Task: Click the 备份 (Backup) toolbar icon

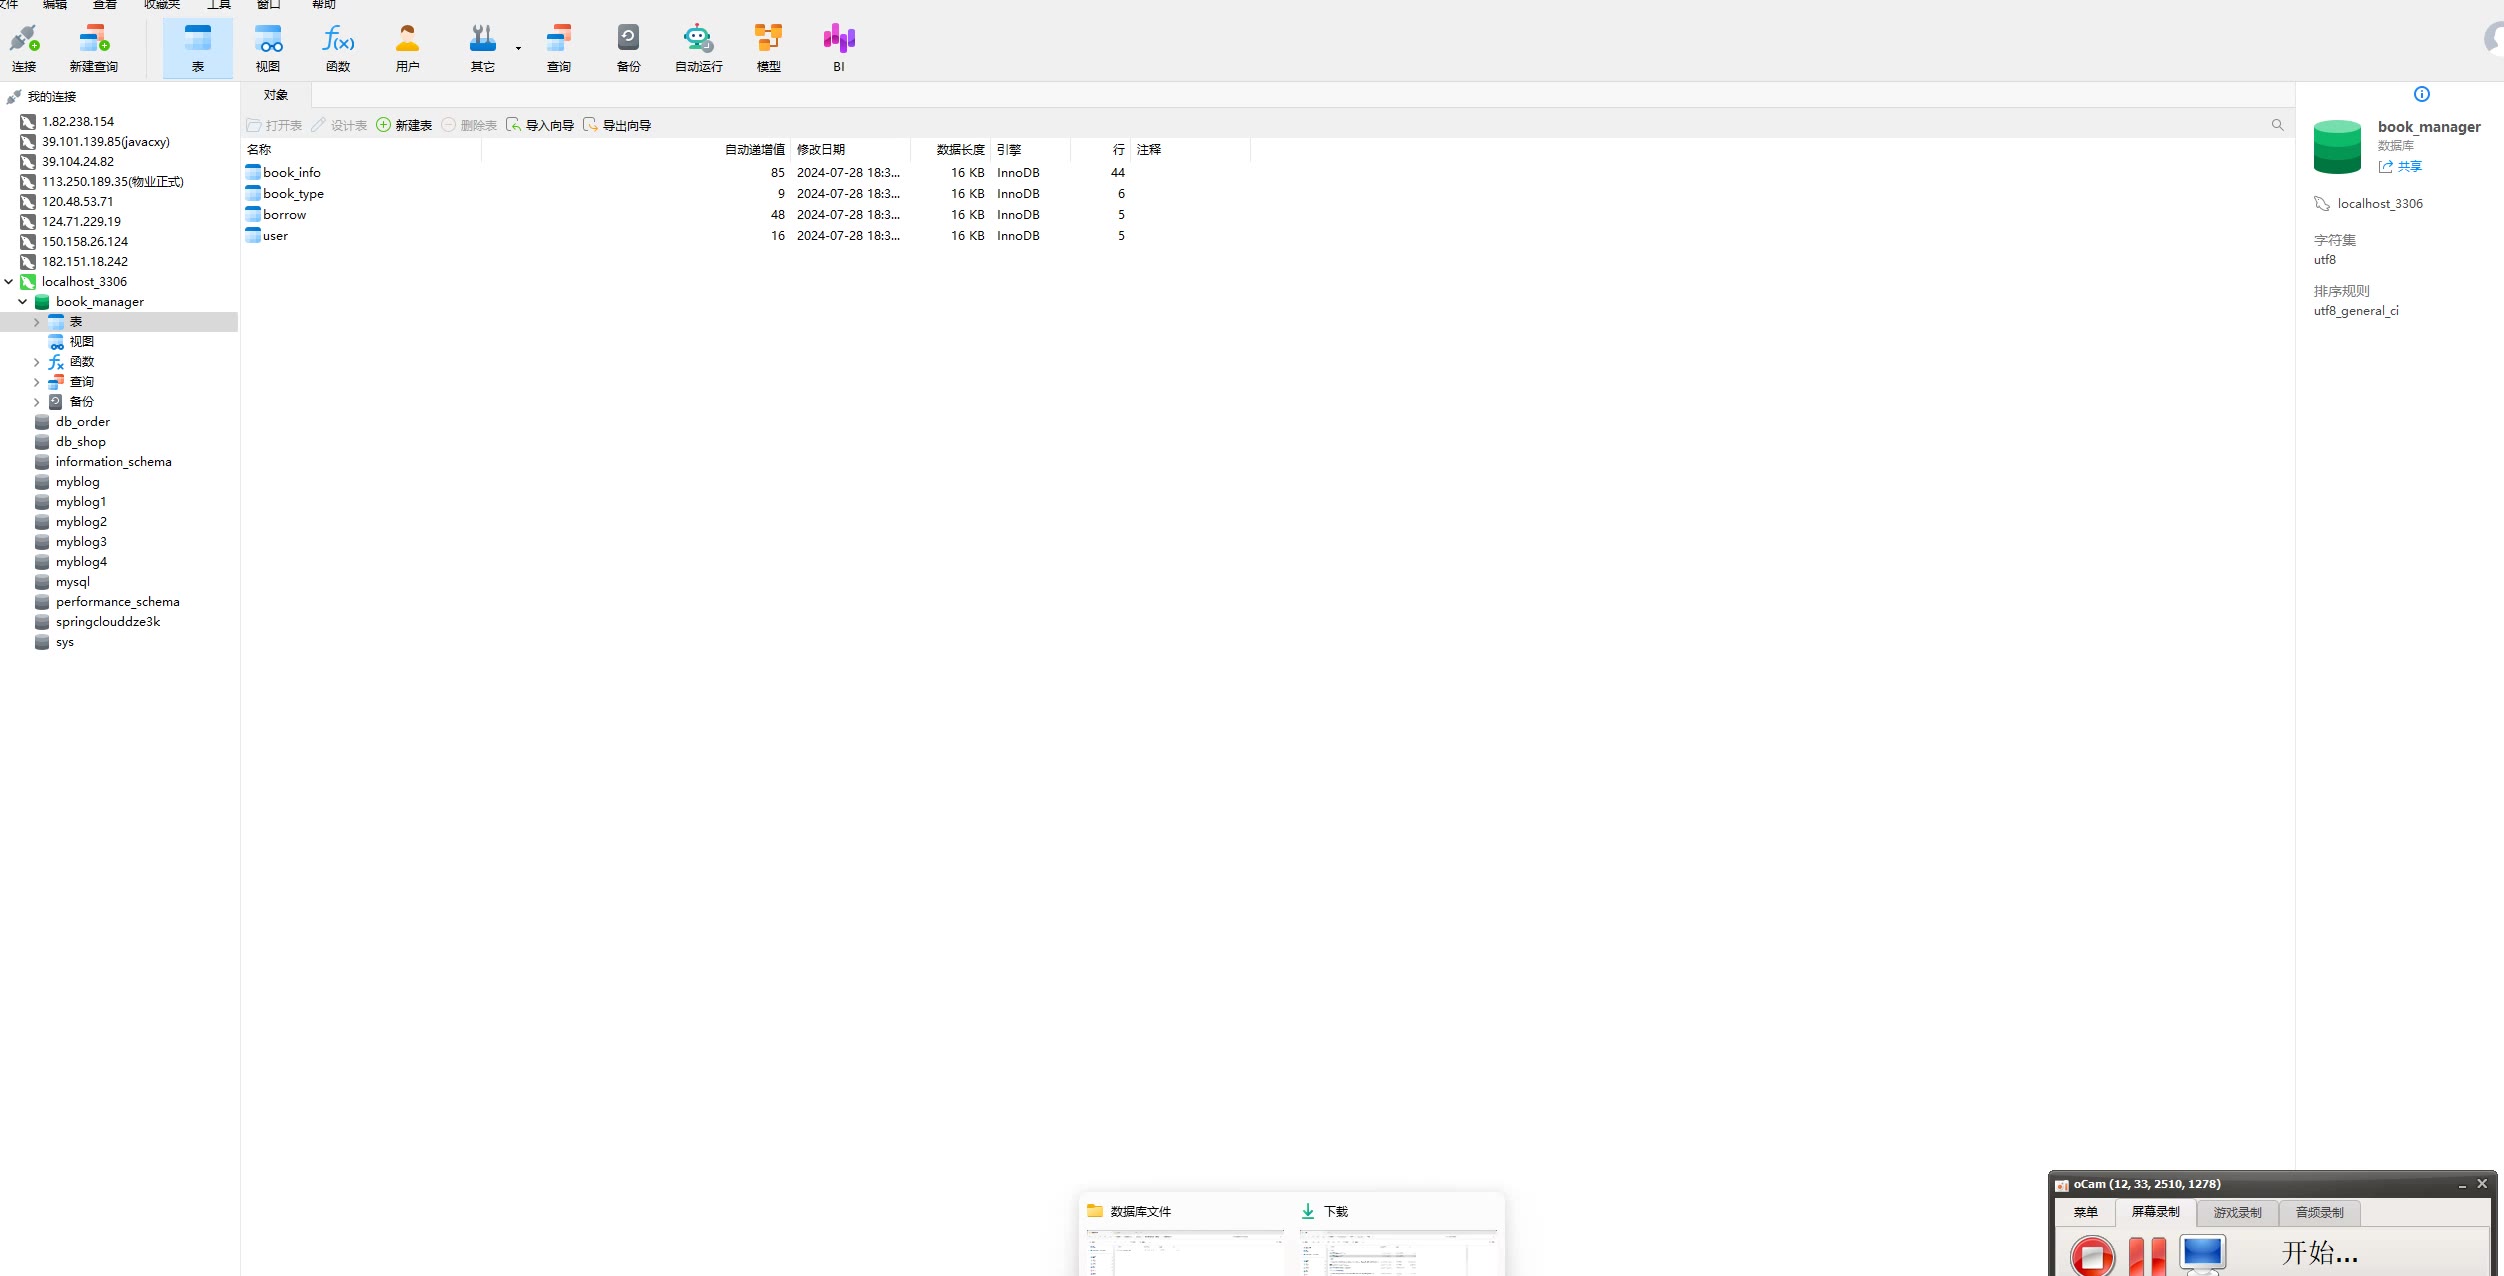Action: 628,40
